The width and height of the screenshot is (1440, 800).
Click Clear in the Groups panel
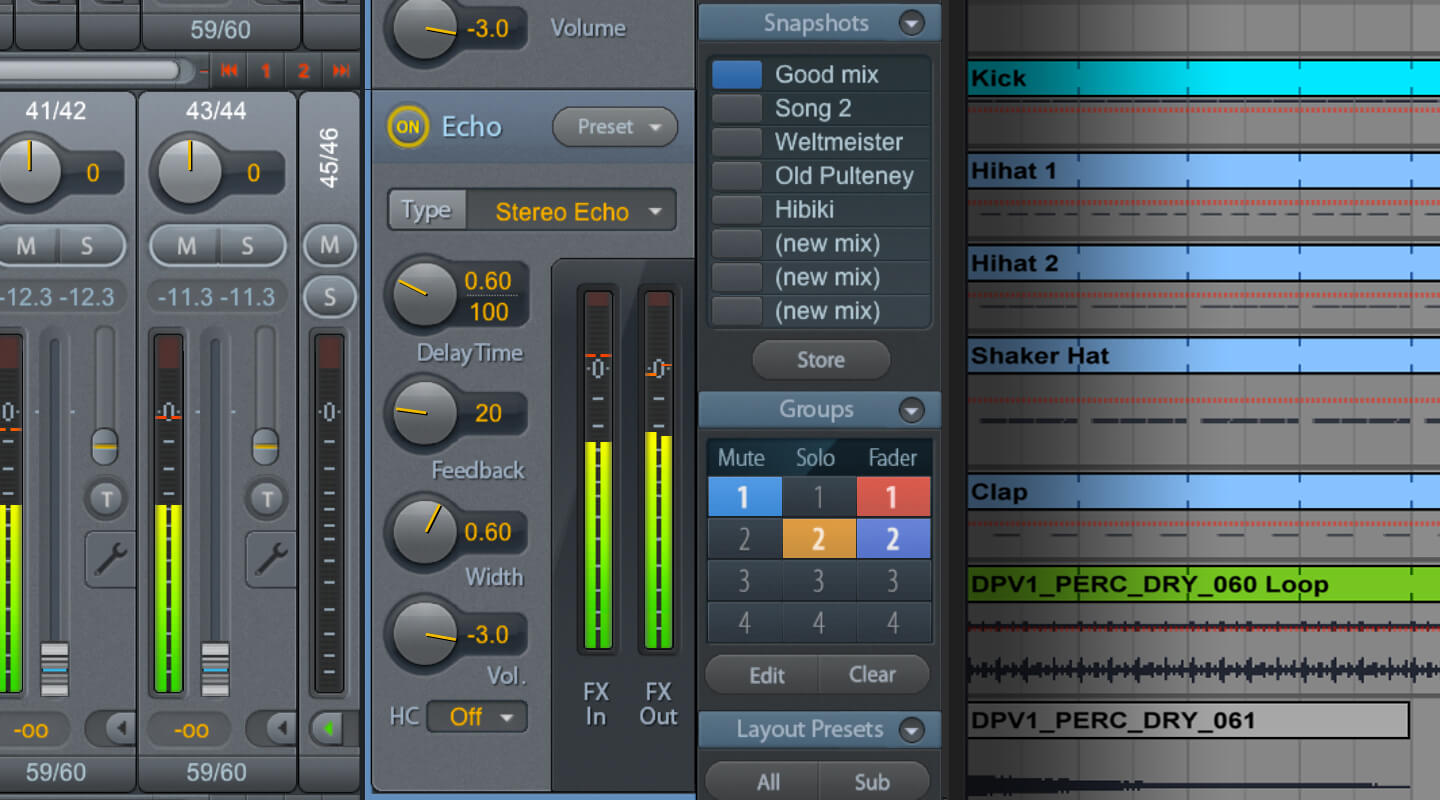click(873, 674)
